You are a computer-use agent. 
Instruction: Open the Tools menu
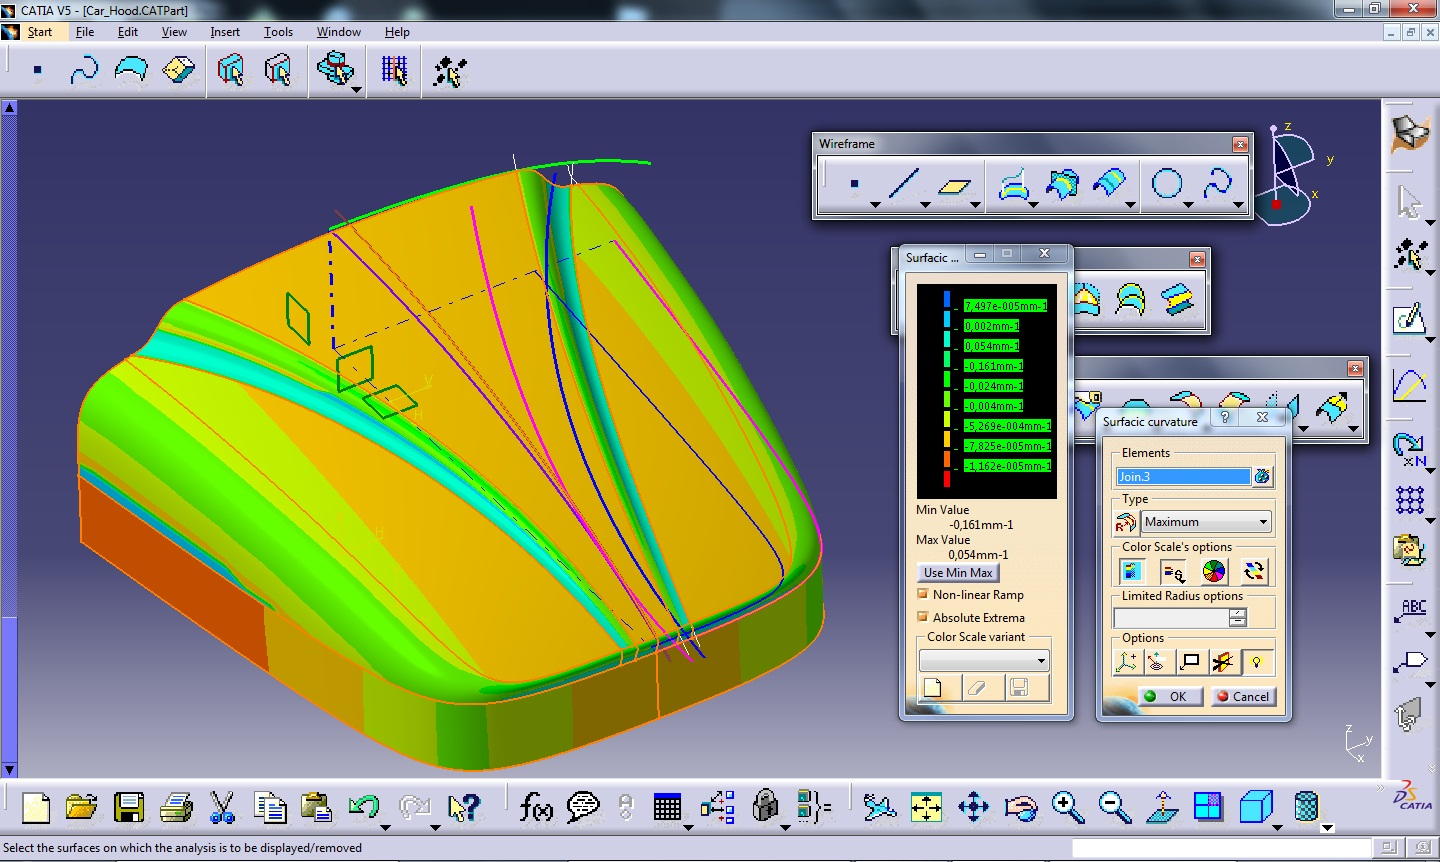278,32
